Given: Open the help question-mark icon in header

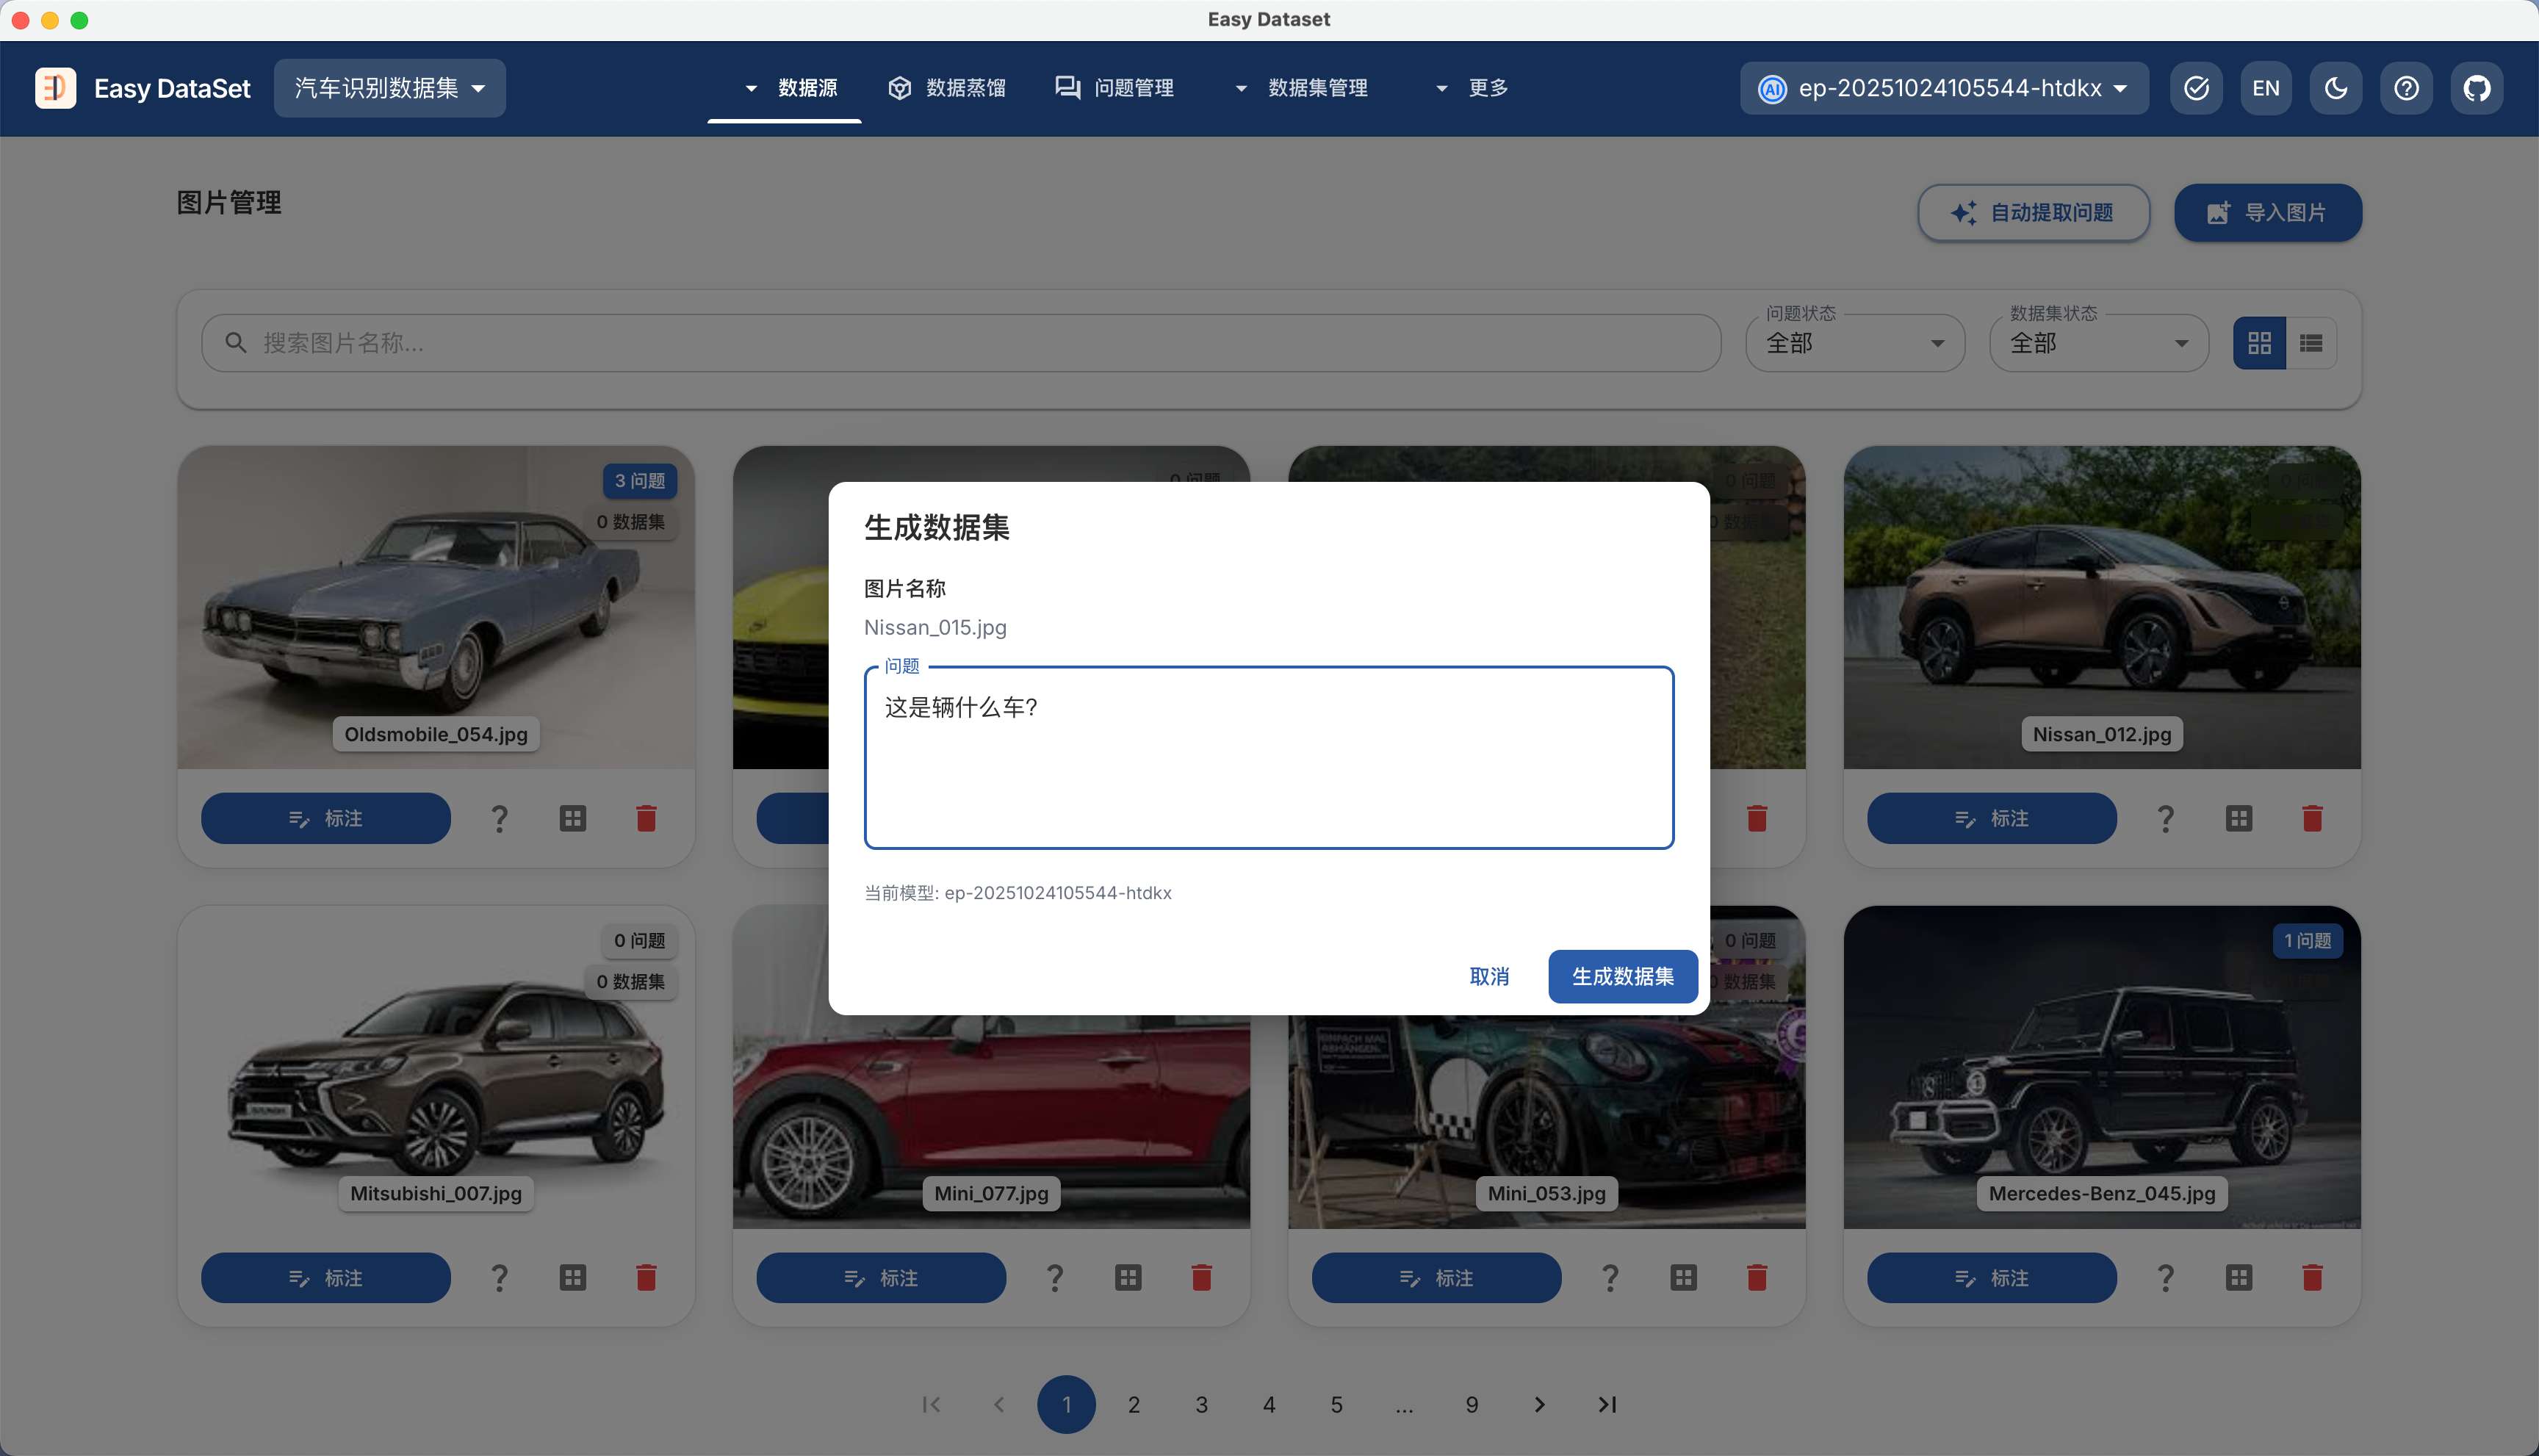Looking at the screenshot, I should (x=2406, y=88).
